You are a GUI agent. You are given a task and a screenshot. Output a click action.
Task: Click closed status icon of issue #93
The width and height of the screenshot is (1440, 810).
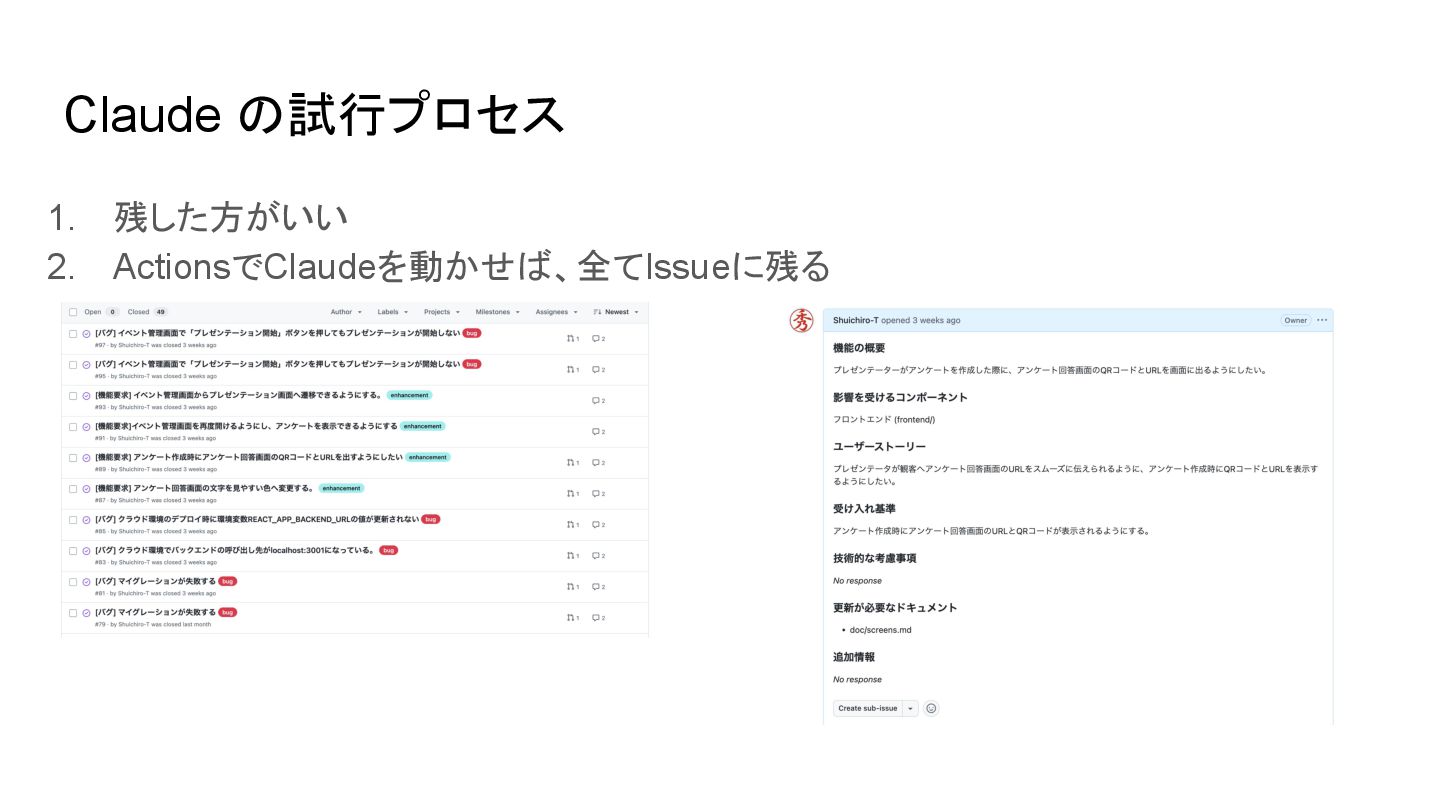(x=86, y=396)
